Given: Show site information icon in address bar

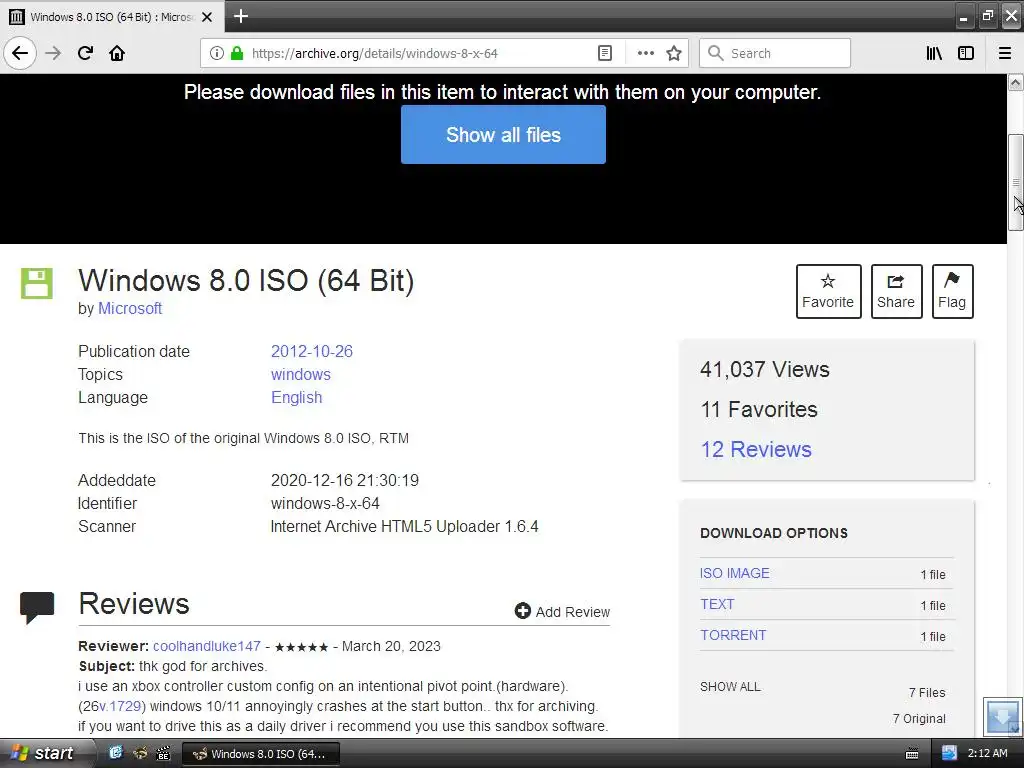Looking at the screenshot, I should tap(217, 54).
